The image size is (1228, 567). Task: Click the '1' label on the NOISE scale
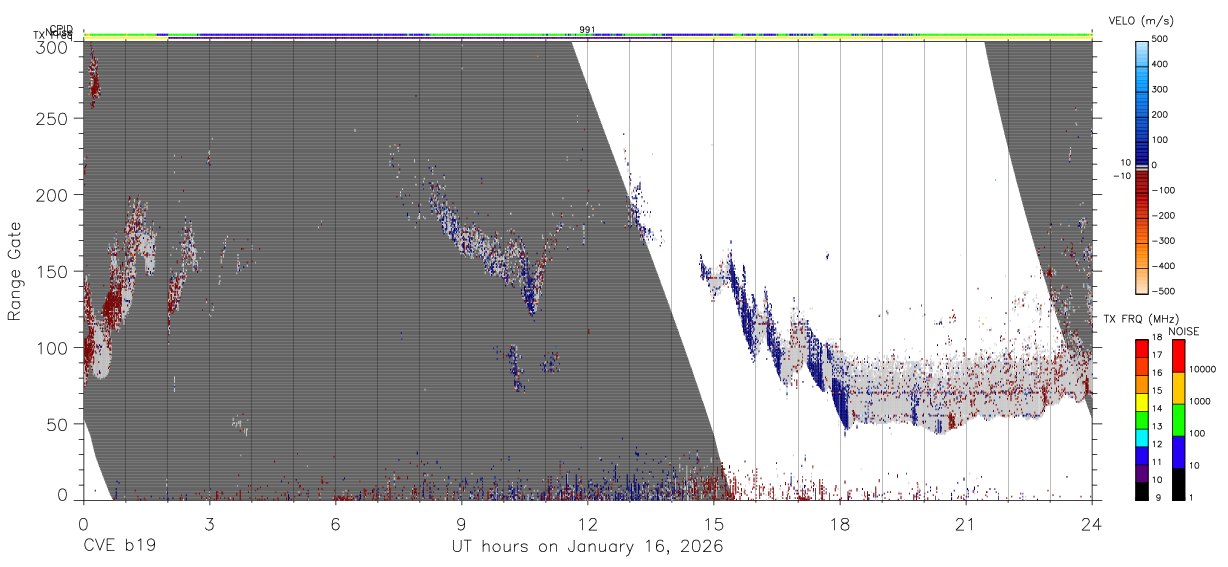point(1192,497)
